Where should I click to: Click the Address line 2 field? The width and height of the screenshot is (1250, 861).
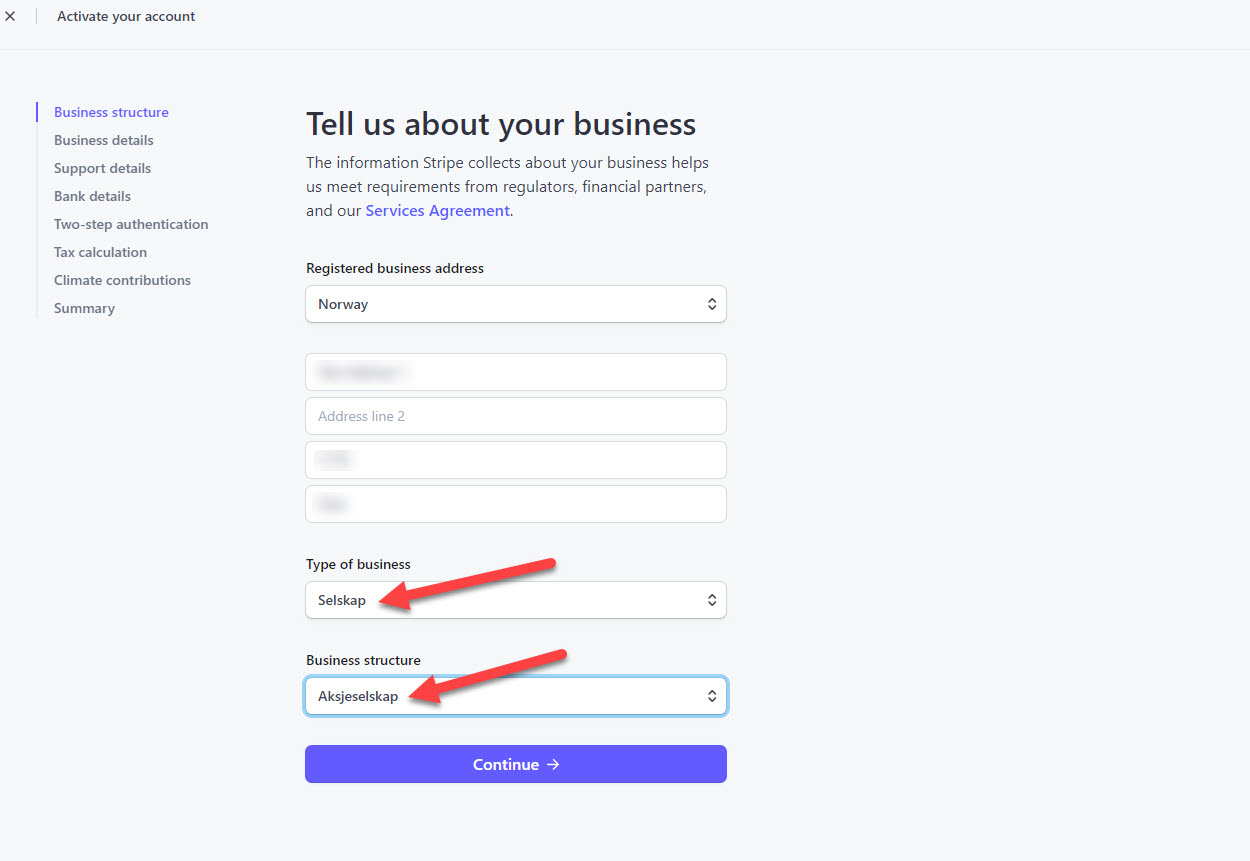[515, 416]
